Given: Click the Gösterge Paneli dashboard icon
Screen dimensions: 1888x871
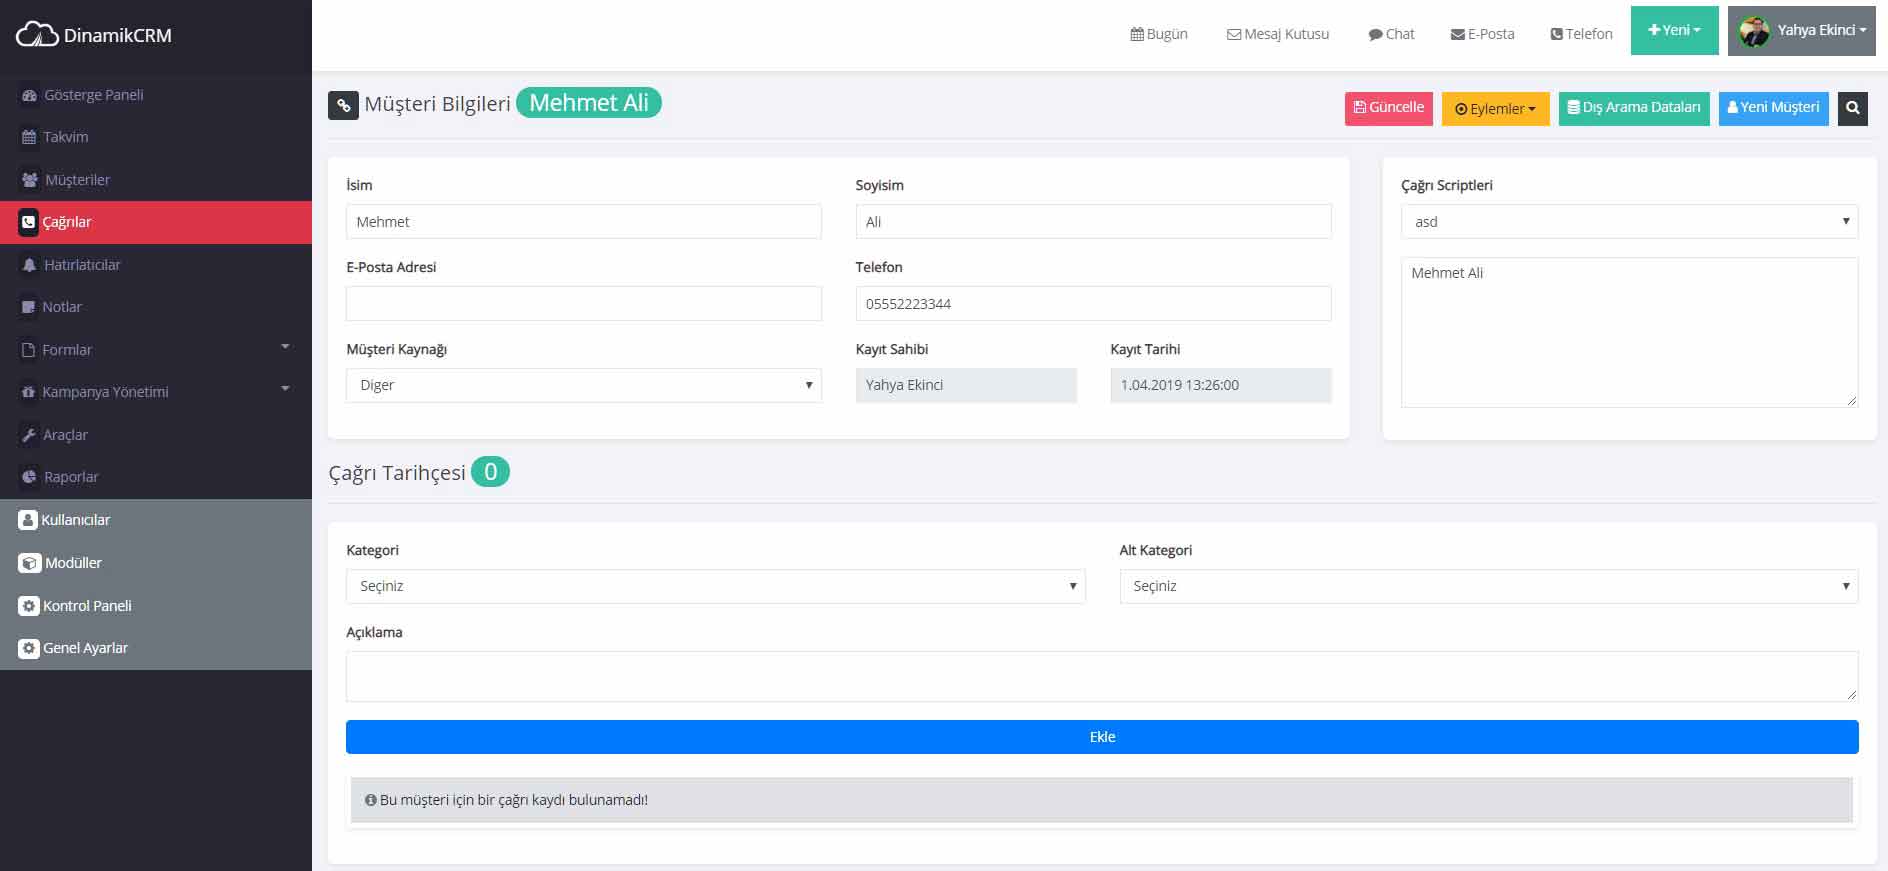Looking at the screenshot, I should click(x=29, y=95).
